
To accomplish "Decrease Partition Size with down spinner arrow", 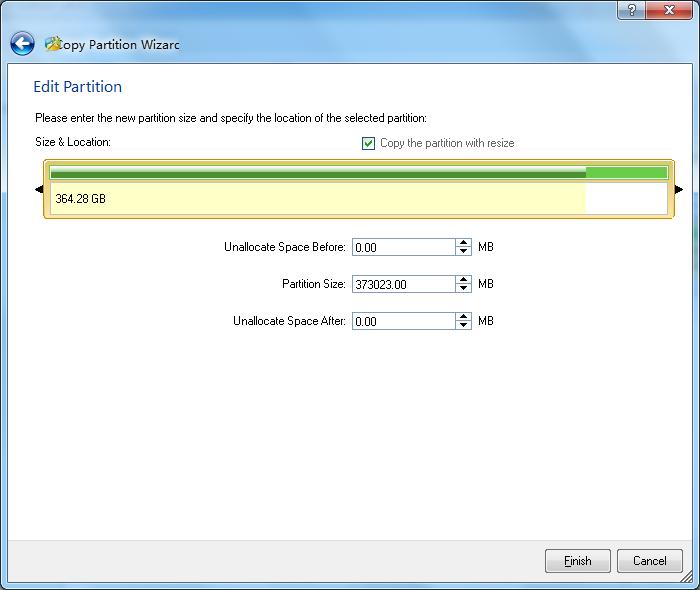I will click(x=463, y=289).
